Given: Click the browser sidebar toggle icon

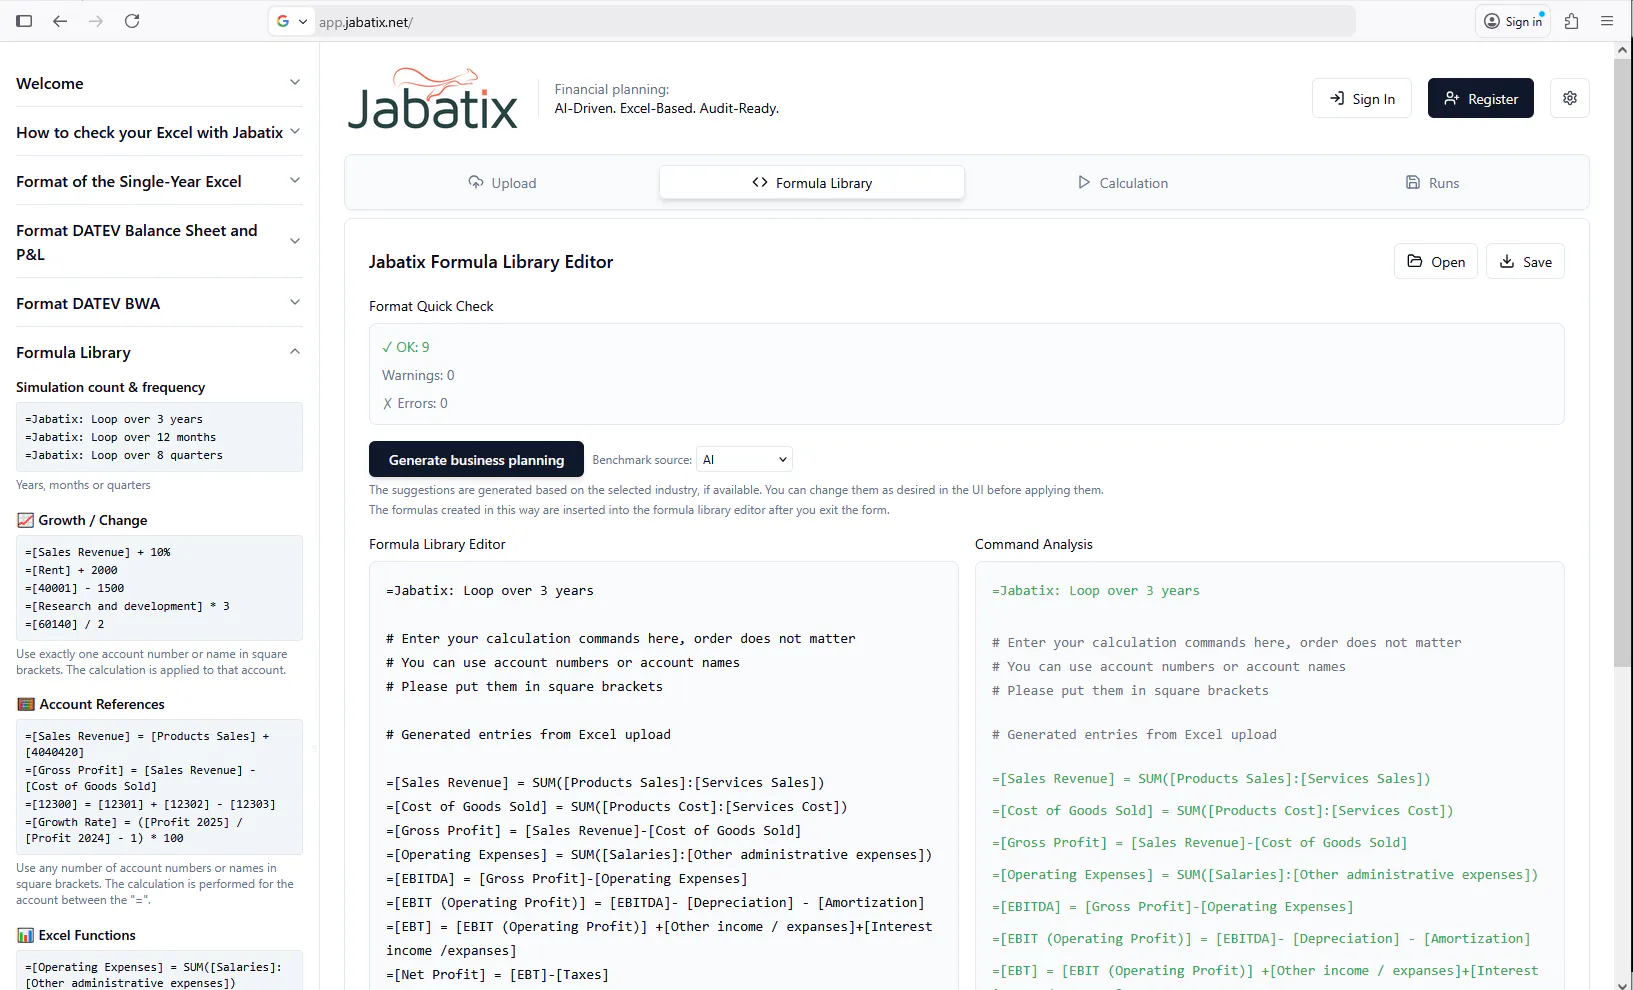Looking at the screenshot, I should tap(24, 21).
